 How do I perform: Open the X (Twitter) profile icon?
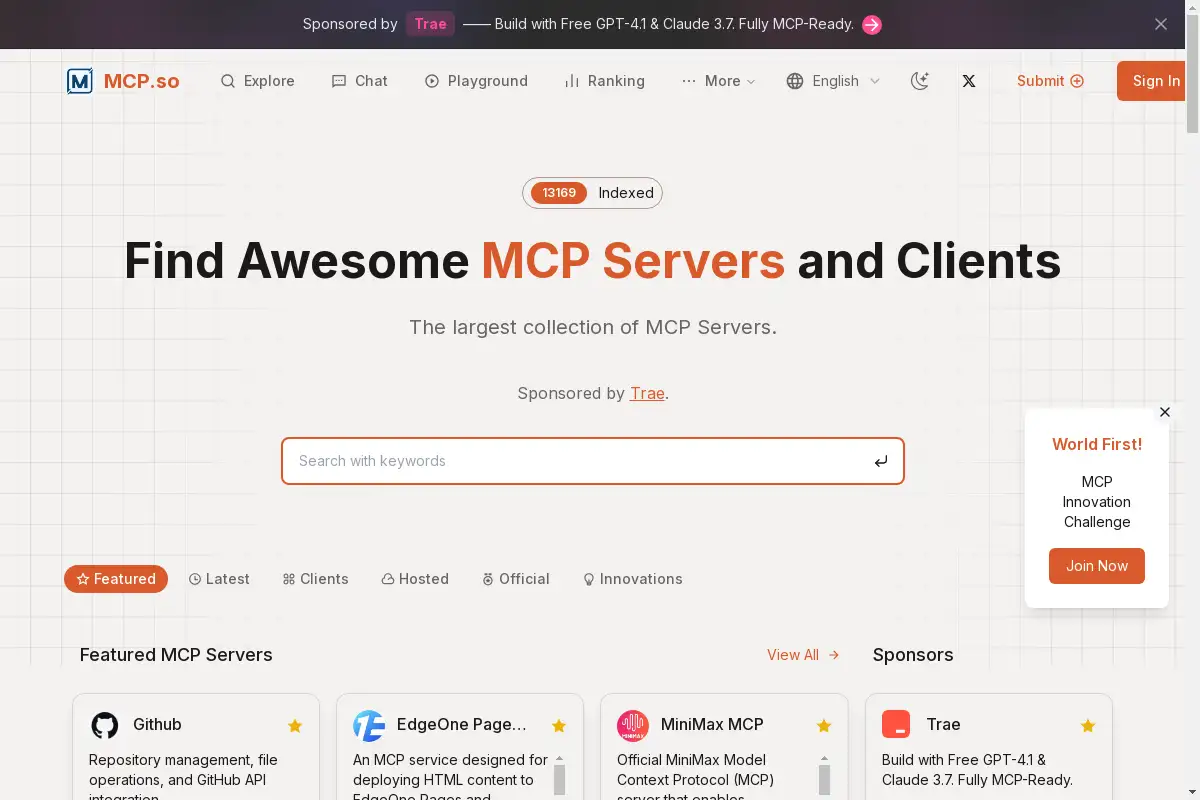[969, 81]
